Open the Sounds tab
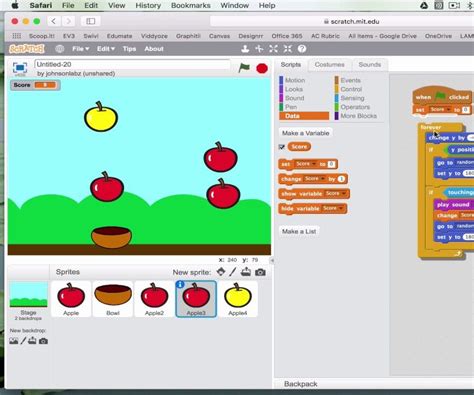The image size is (474, 395). [x=370, y=65]
